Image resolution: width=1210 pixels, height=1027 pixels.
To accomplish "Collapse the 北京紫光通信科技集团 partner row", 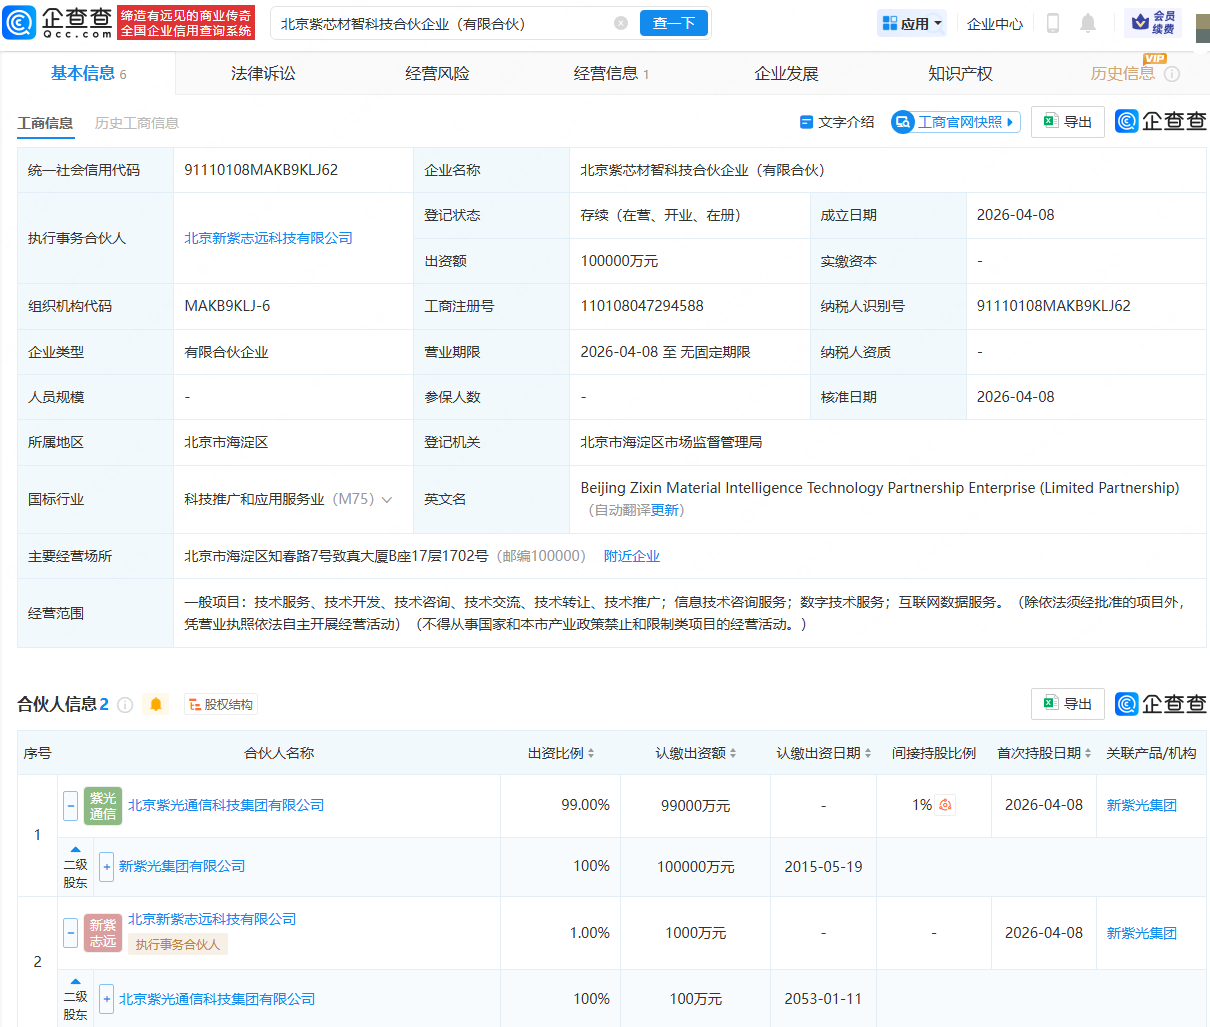I will (x=71, y=806).
